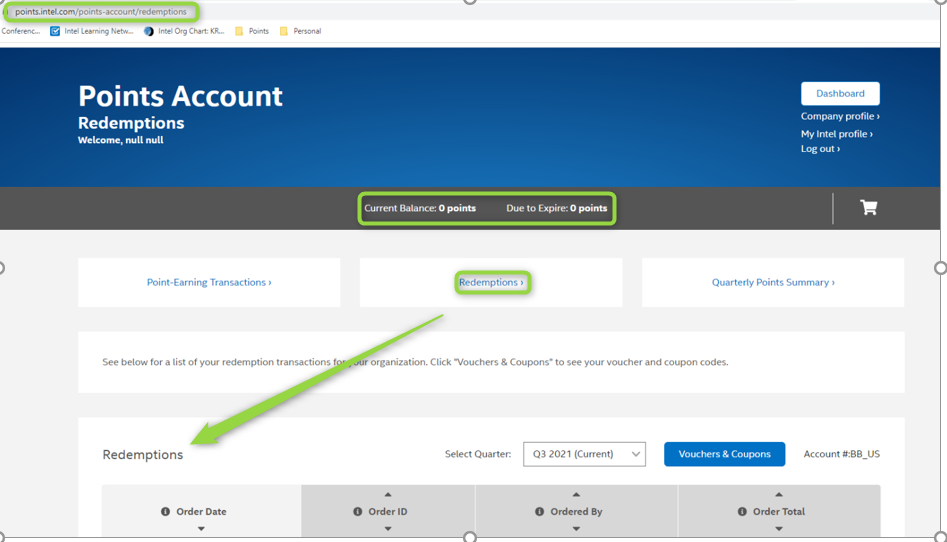The image size is (947, 542).
Task: Open Intel Learning Network bookmark
Action: point(92,31)
